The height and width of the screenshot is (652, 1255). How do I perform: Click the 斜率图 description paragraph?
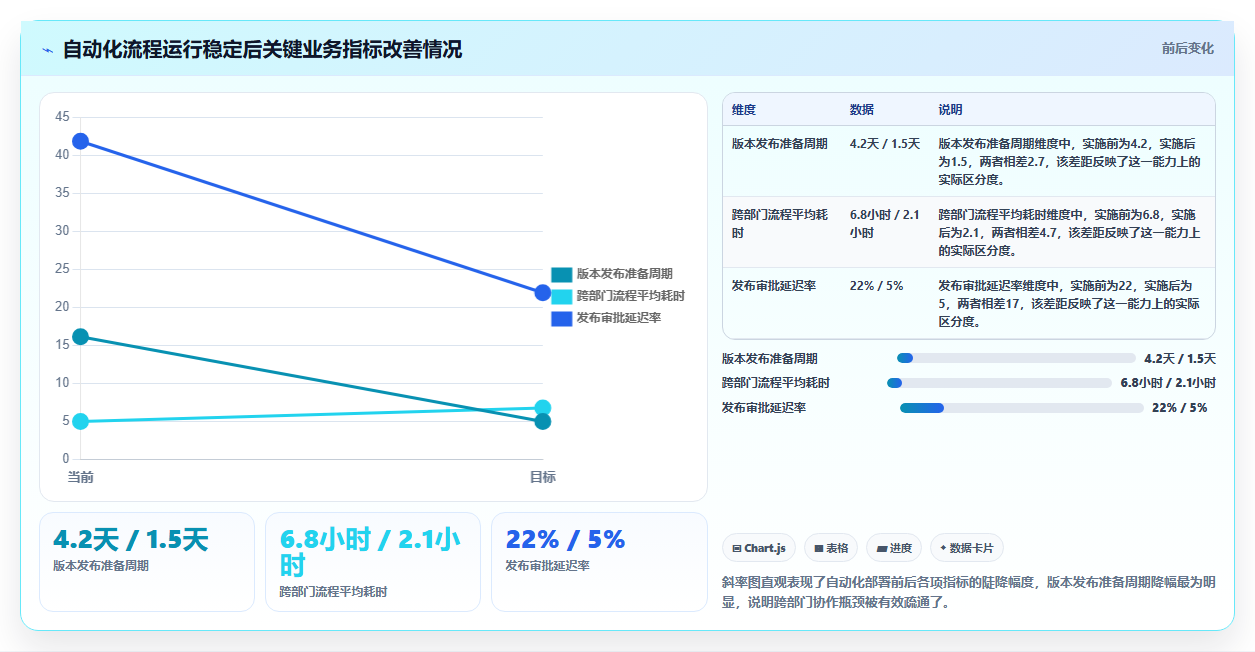pos(968,592)
